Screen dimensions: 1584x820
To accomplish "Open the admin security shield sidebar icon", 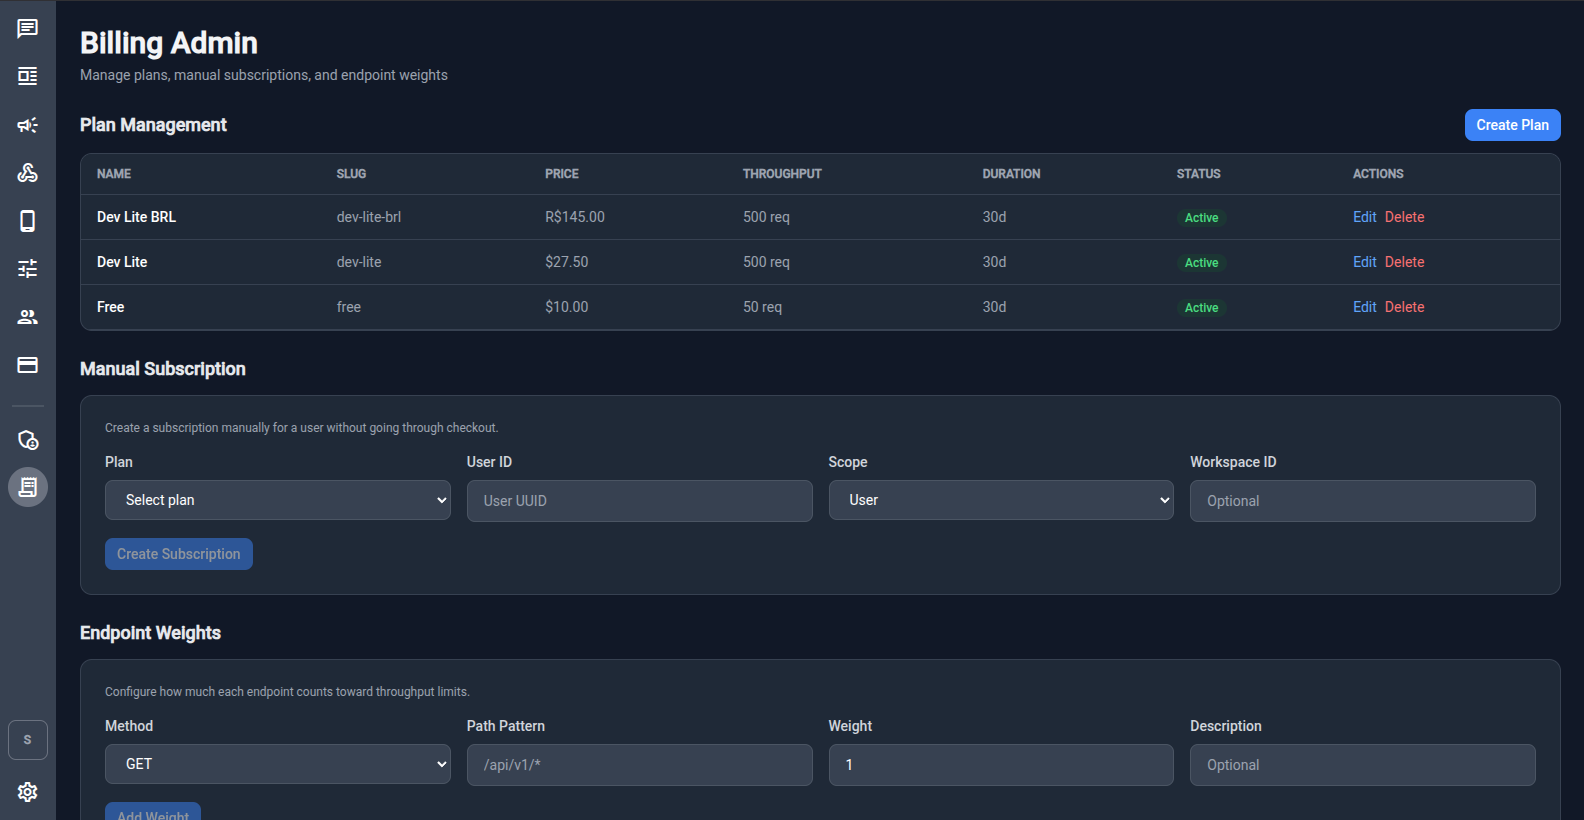I will click(28, 440).
